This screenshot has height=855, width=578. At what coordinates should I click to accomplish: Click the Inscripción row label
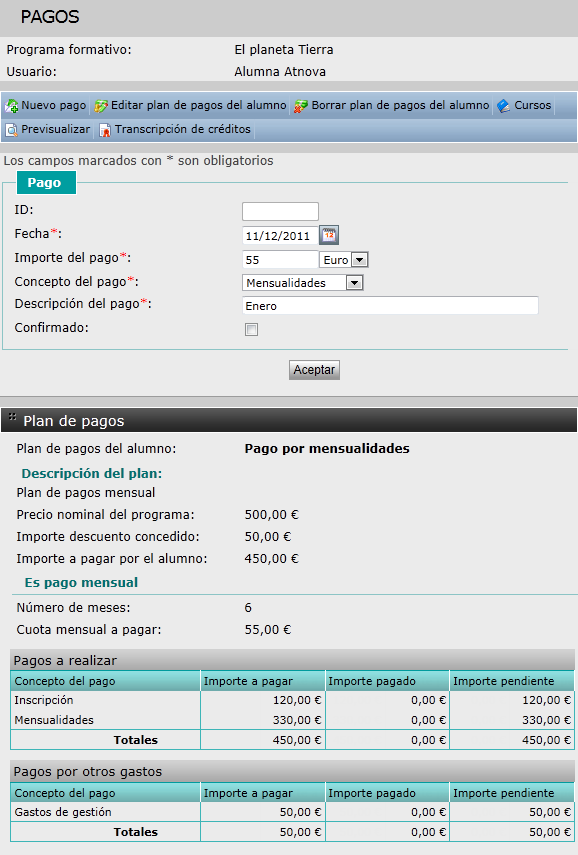pyautogui.click(x=44, y=700)
